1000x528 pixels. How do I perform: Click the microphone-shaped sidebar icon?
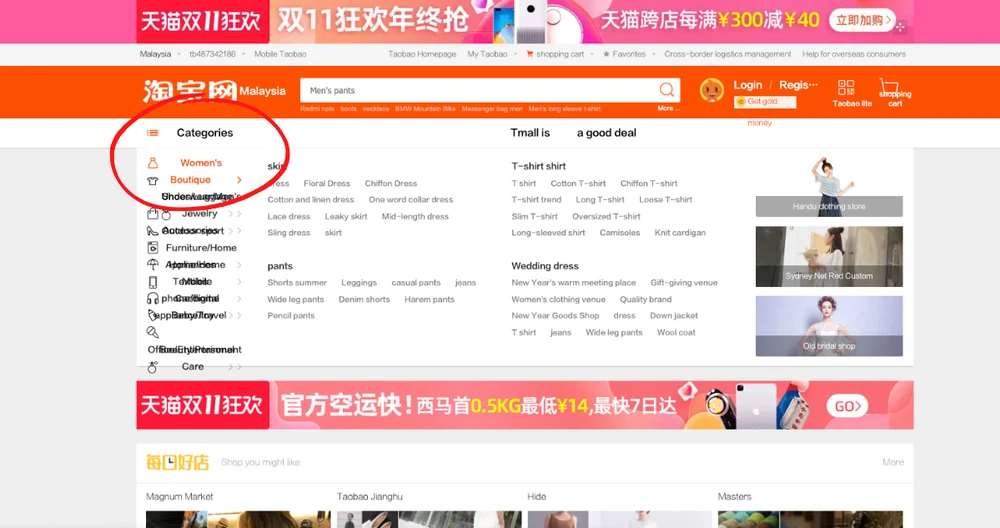tap(152, 332)
